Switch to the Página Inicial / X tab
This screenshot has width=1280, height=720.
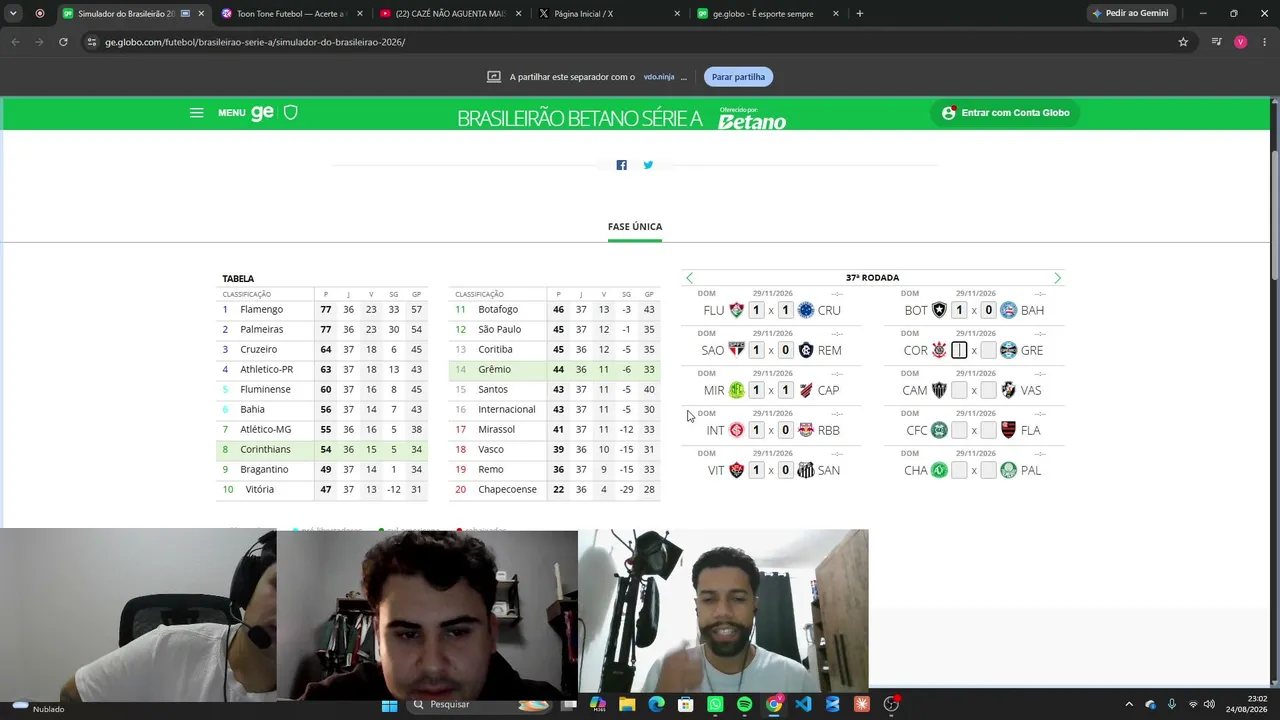[x=608, y=14]
